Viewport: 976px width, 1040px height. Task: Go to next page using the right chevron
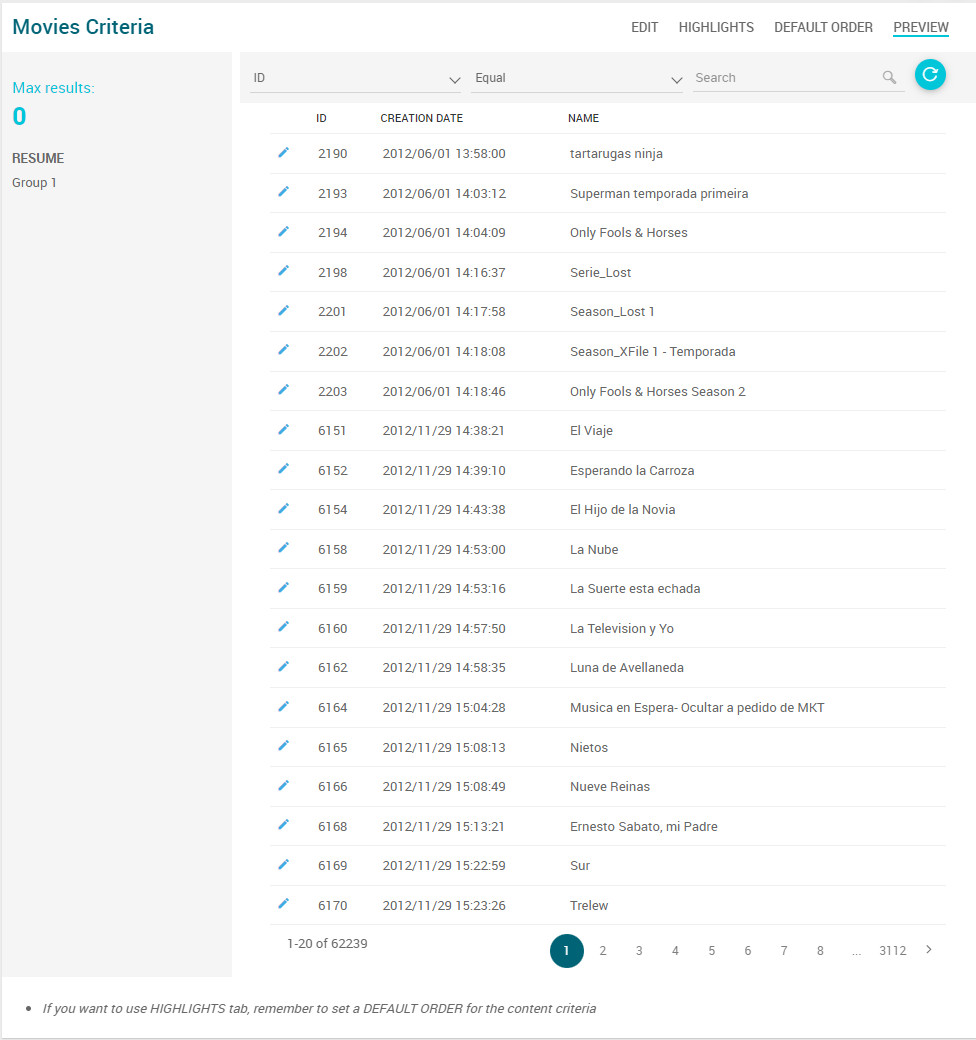[x=929, y=950]
